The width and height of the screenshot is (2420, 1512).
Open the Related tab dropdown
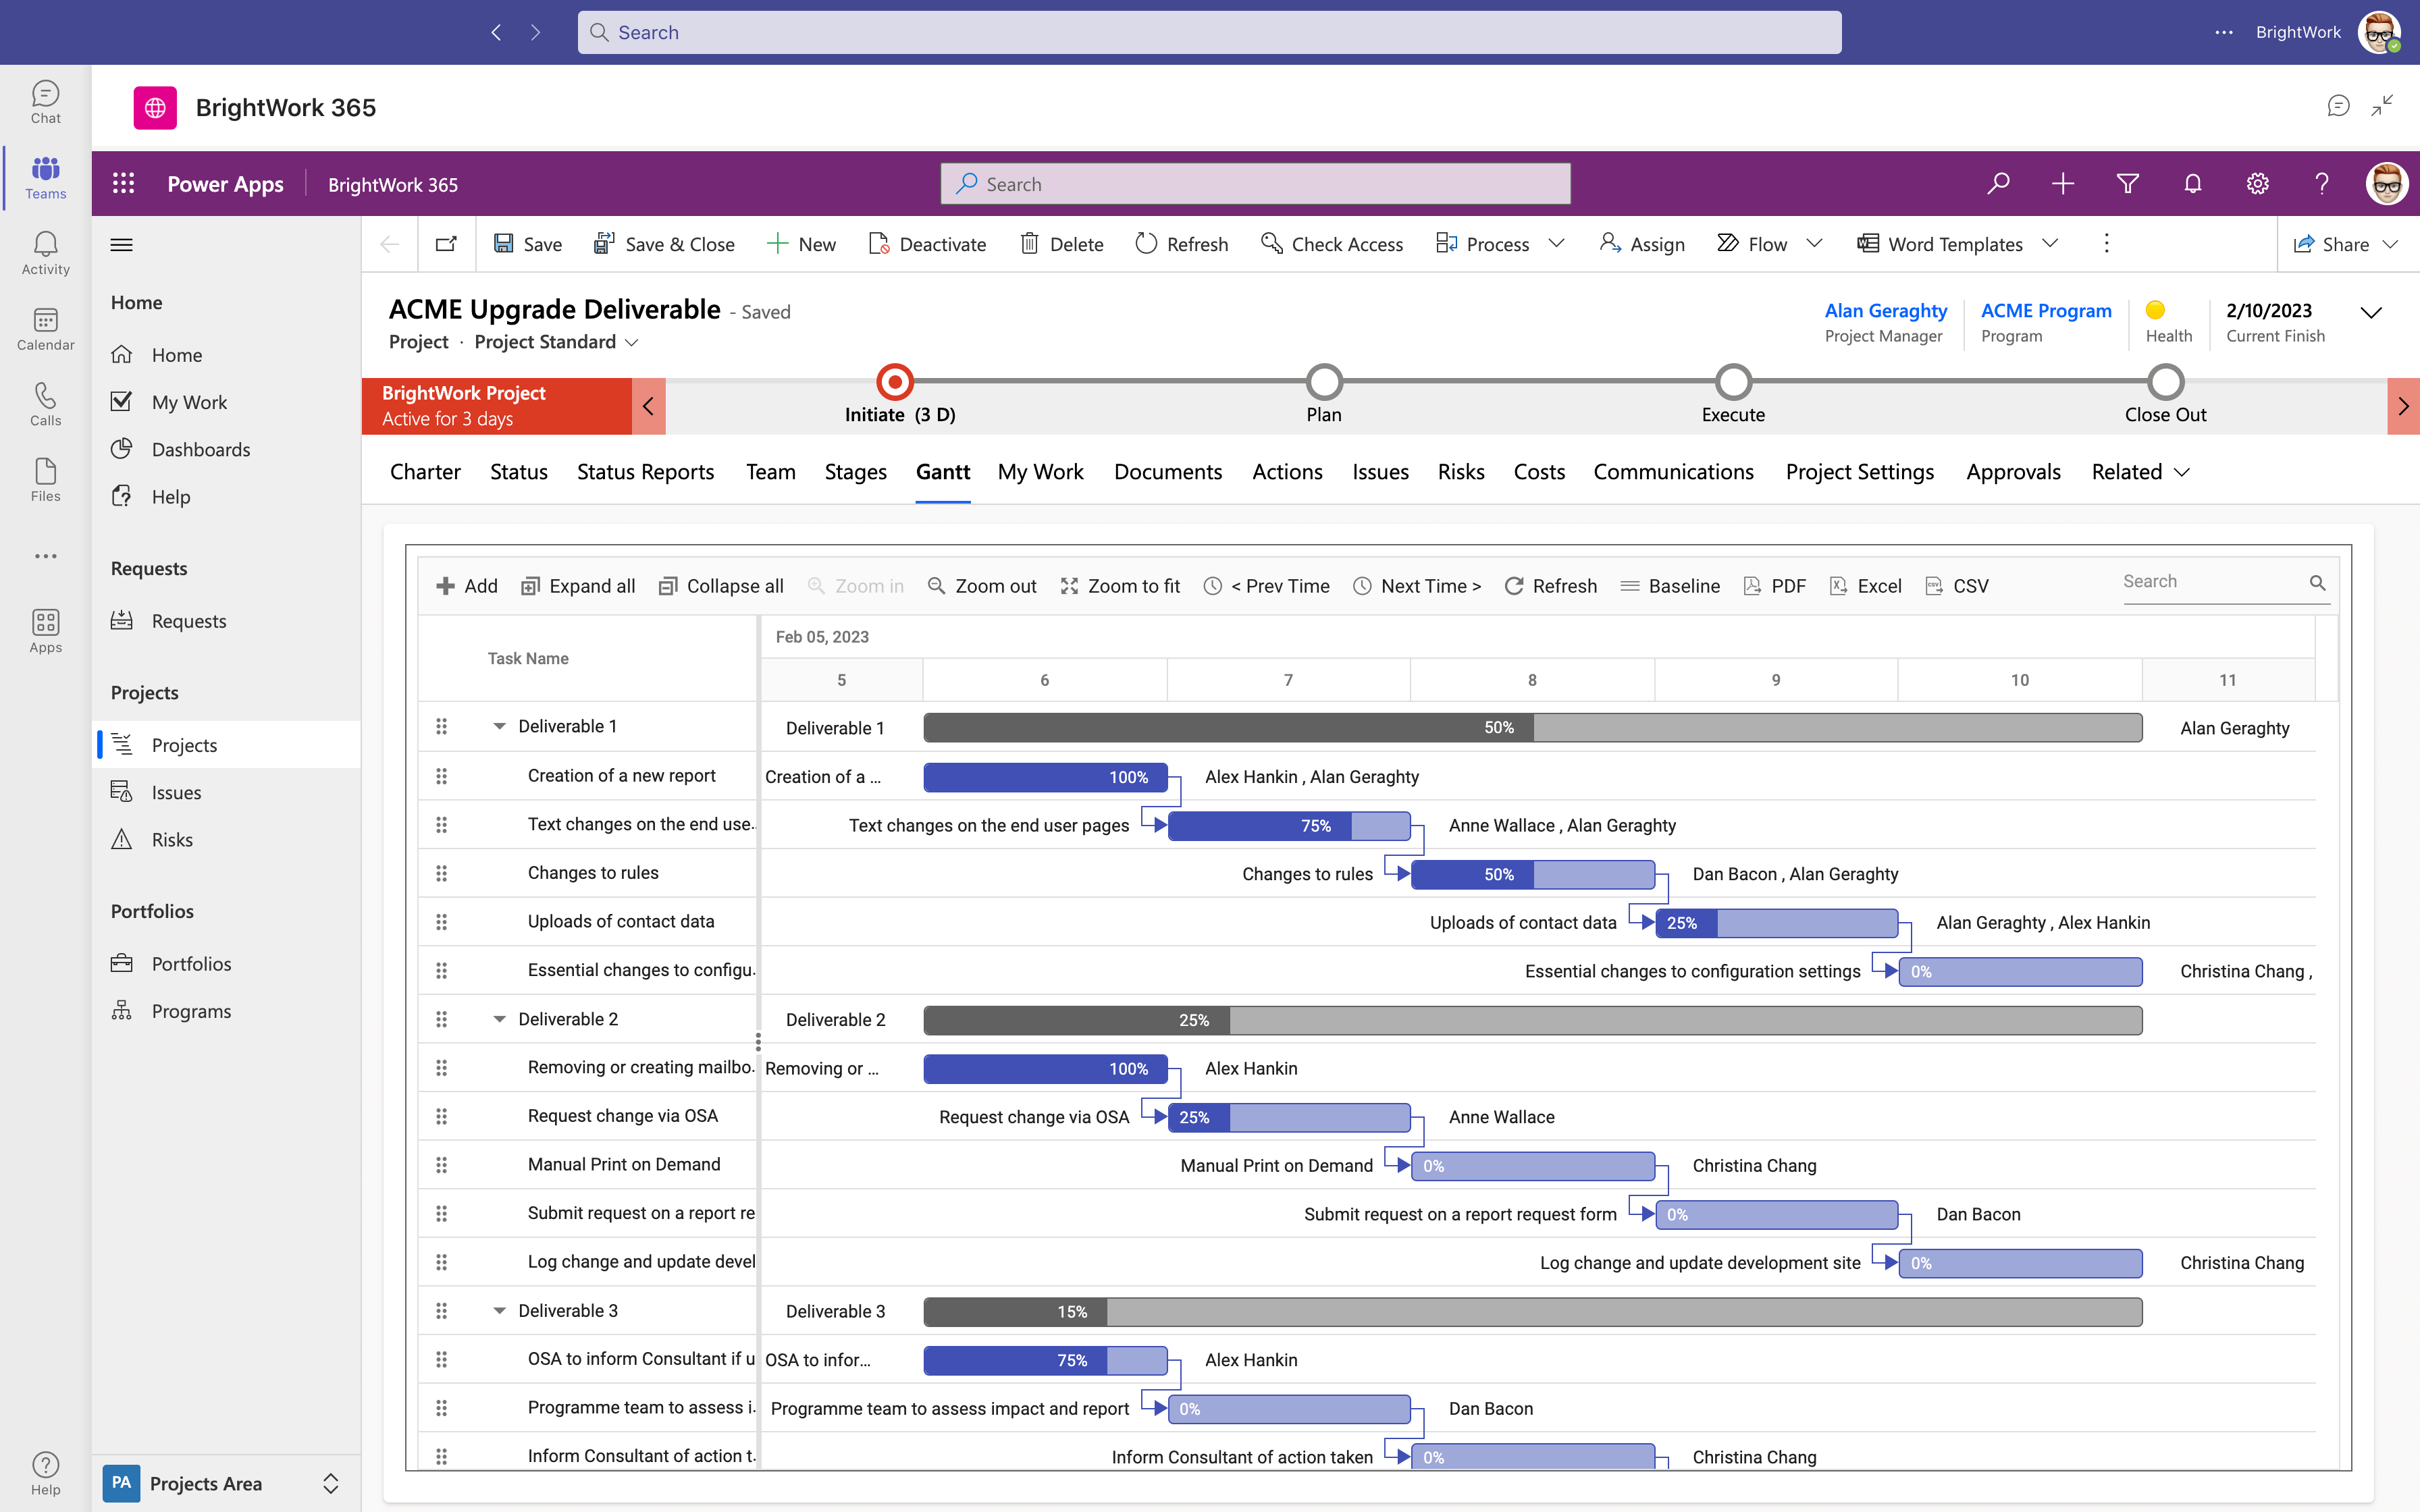click(2141, 472)
